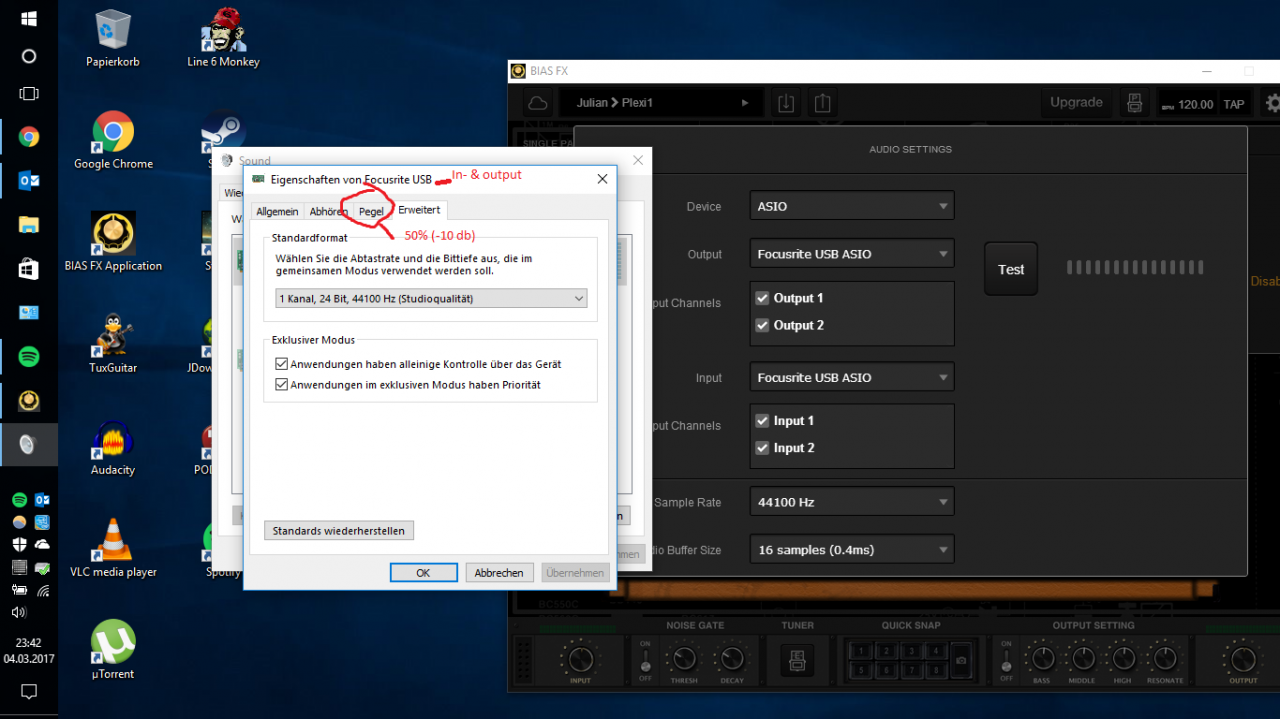Select Quick Snap slot 8

934,670
